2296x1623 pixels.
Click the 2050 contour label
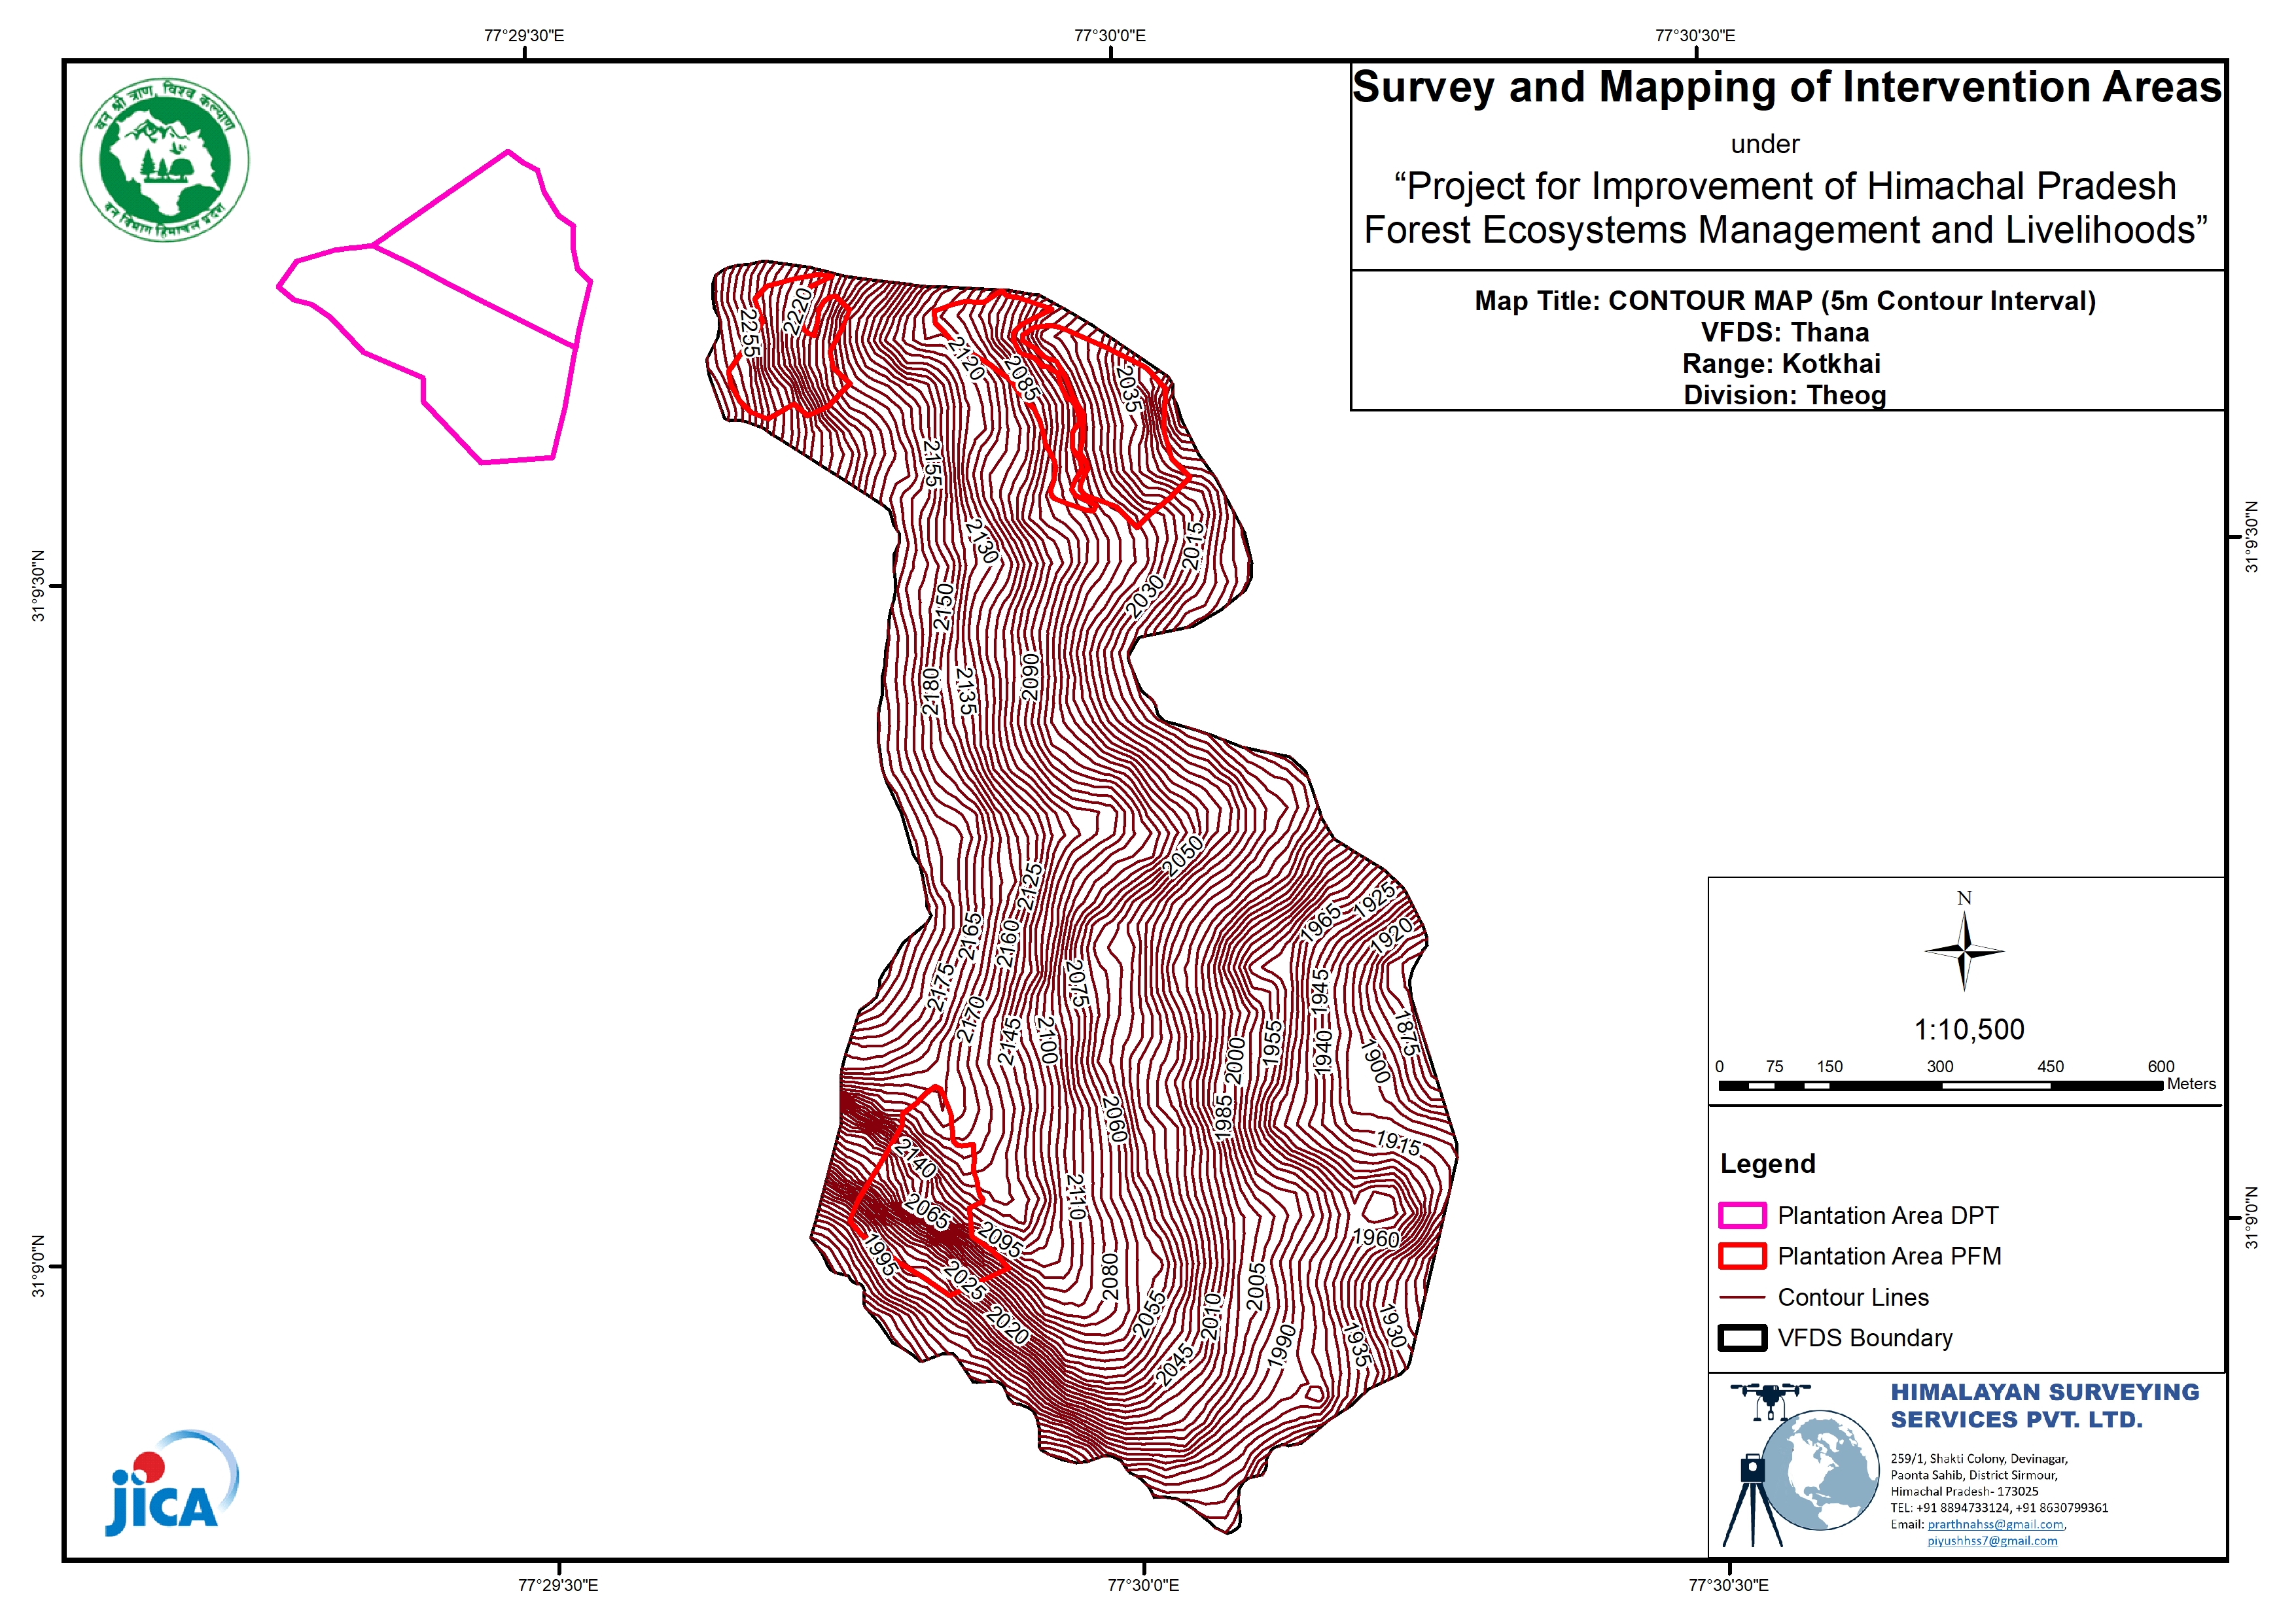(x=1183, y=856)
